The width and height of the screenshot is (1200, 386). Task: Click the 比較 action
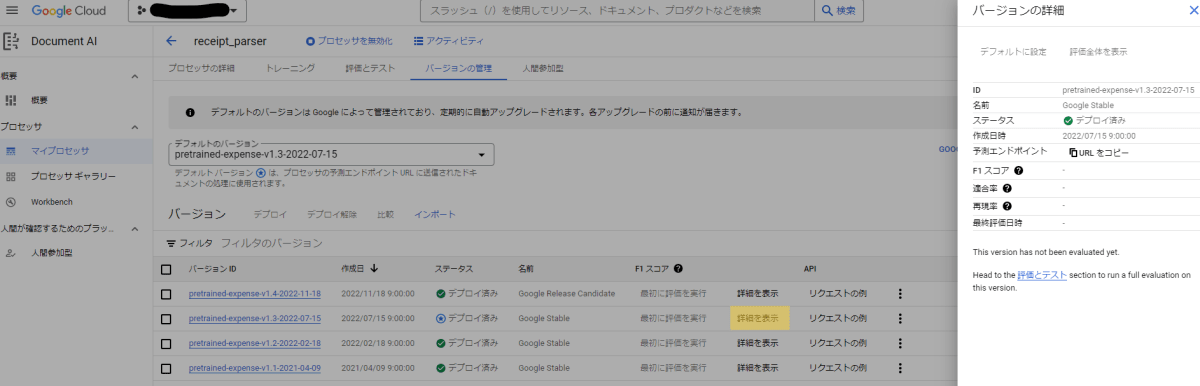tap(385, 215)
